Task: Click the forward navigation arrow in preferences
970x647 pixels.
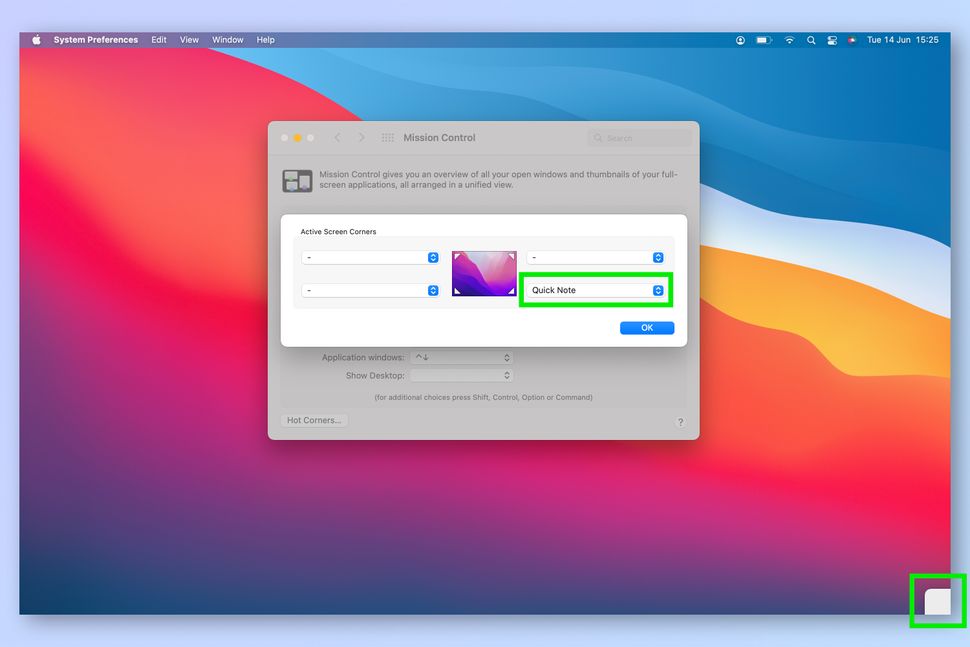Action: pyautogui.click(x=361, y=137)
